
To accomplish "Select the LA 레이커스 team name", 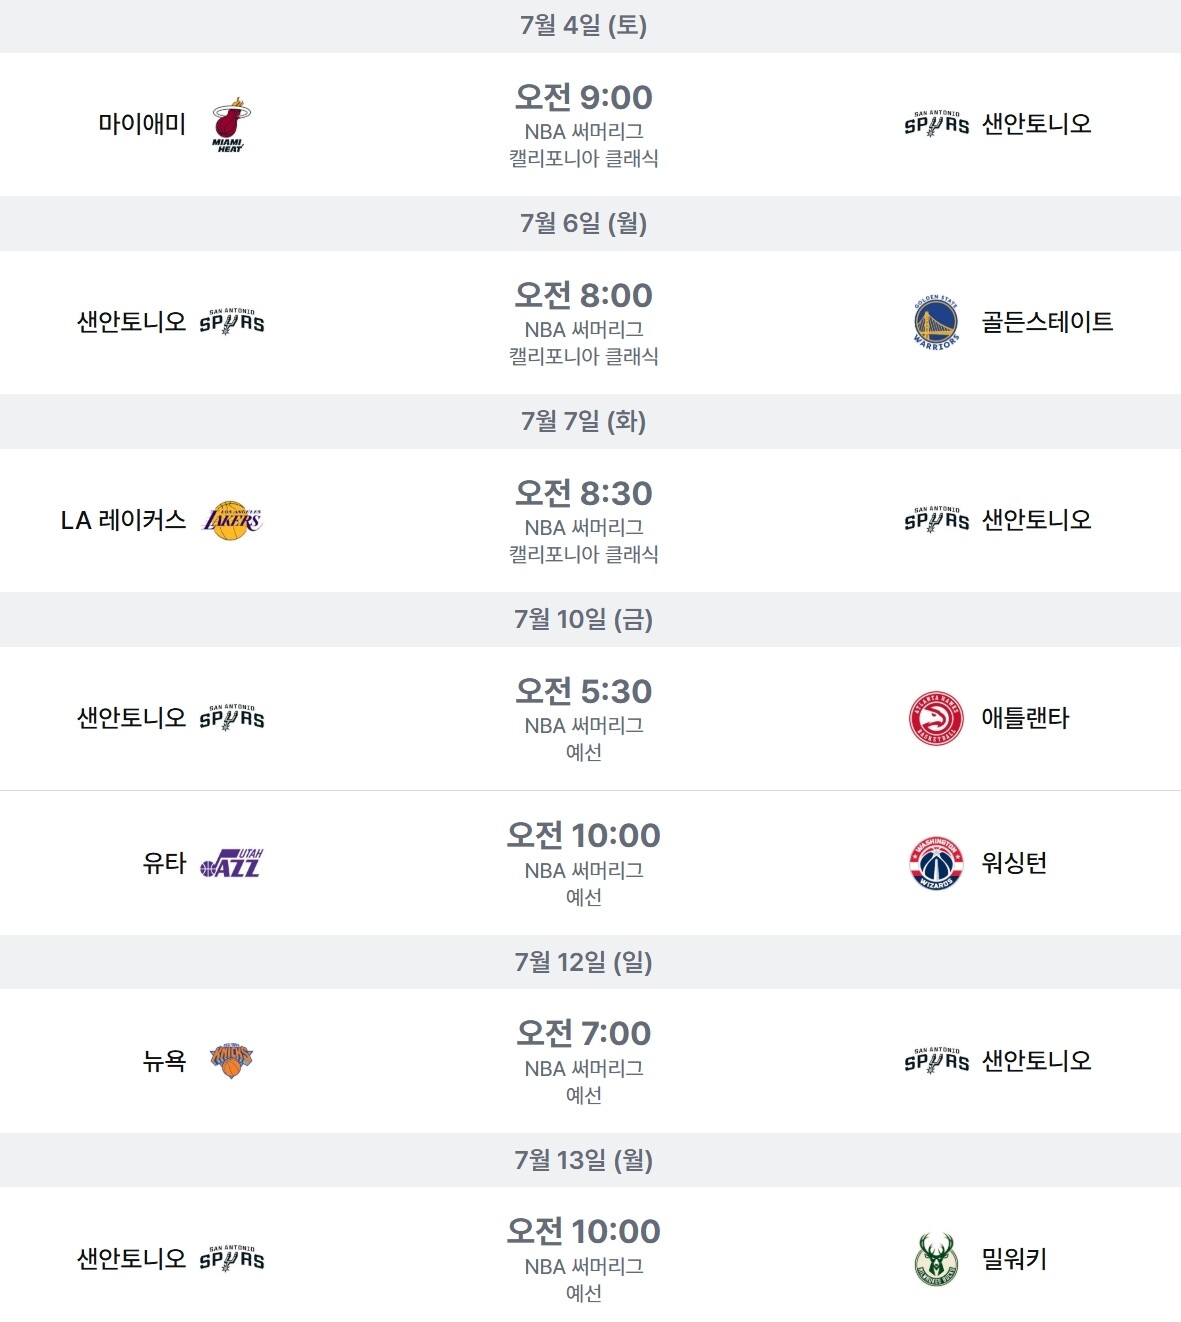I will [x=123, y=520].
